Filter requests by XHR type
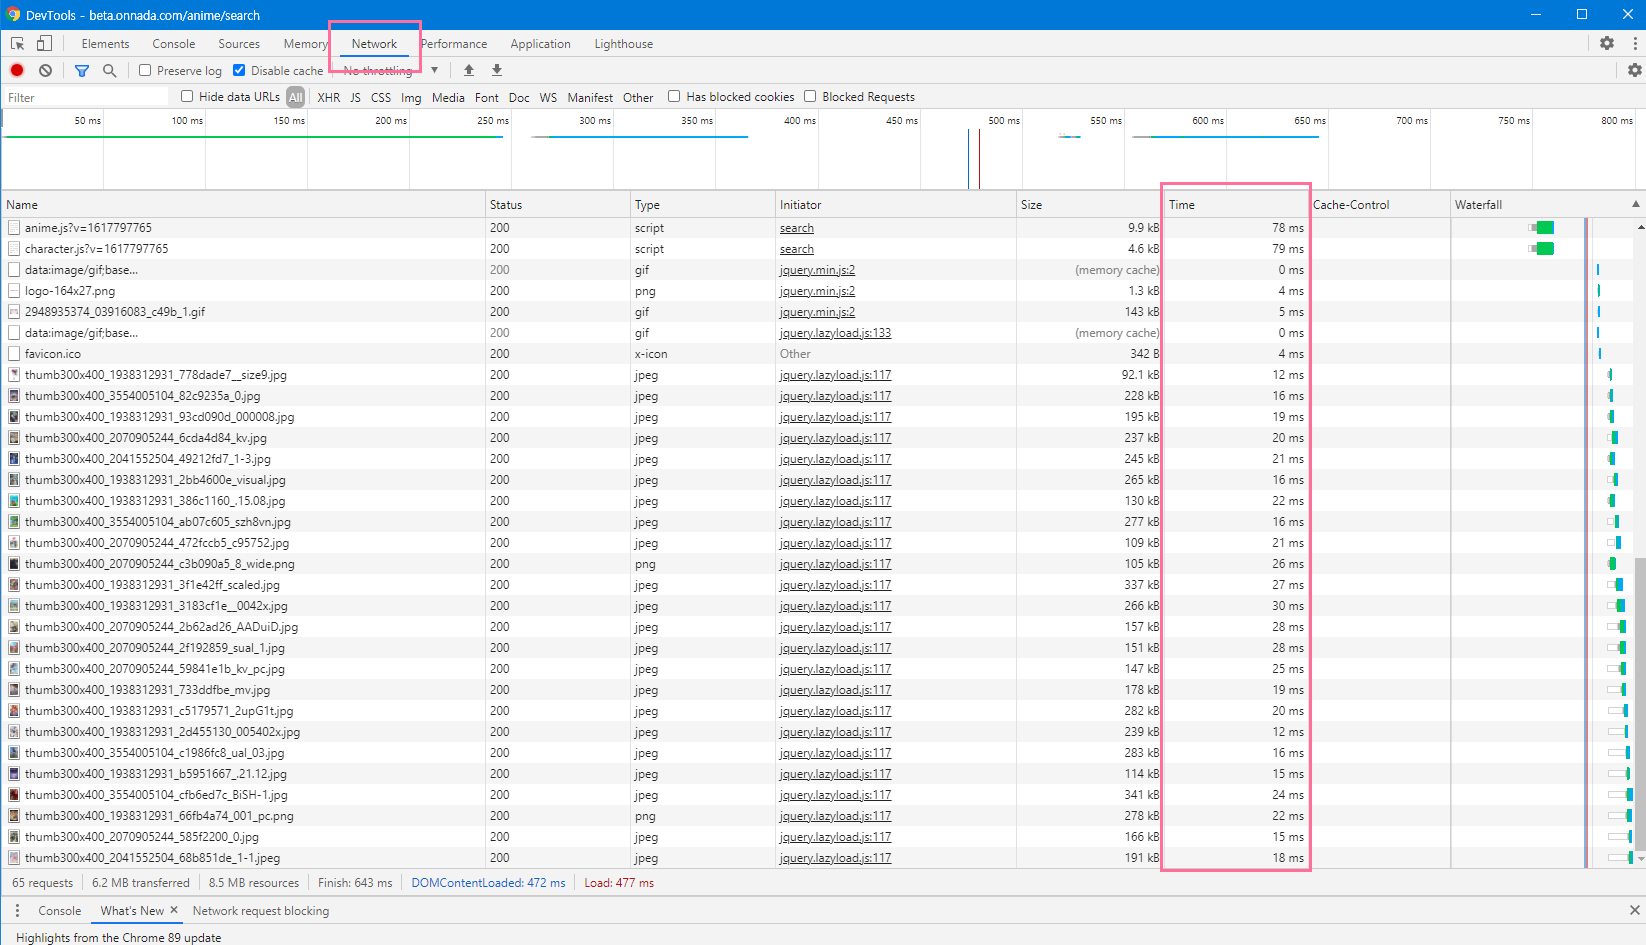 pyautogui.click(x=328, y=97)
